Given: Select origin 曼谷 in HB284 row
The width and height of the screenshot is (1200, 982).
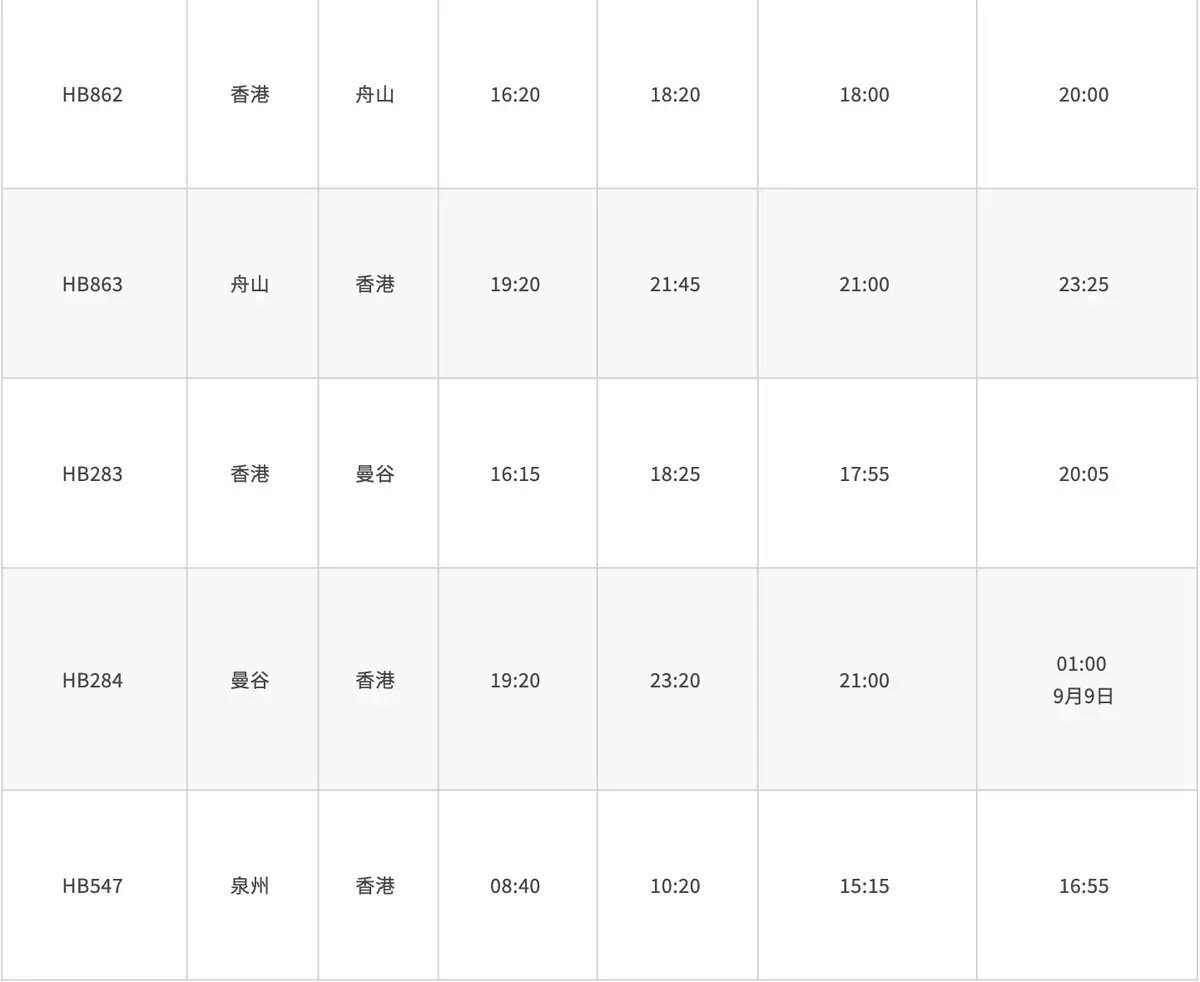Looking at the screenshot, I should tap(250, 681).
